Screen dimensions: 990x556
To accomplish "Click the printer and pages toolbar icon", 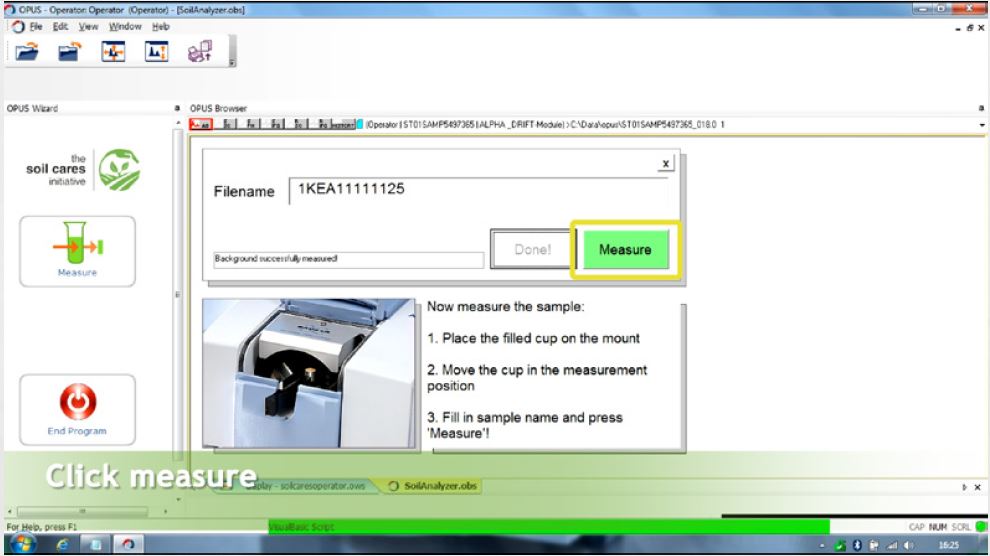I will click(200, 51).
